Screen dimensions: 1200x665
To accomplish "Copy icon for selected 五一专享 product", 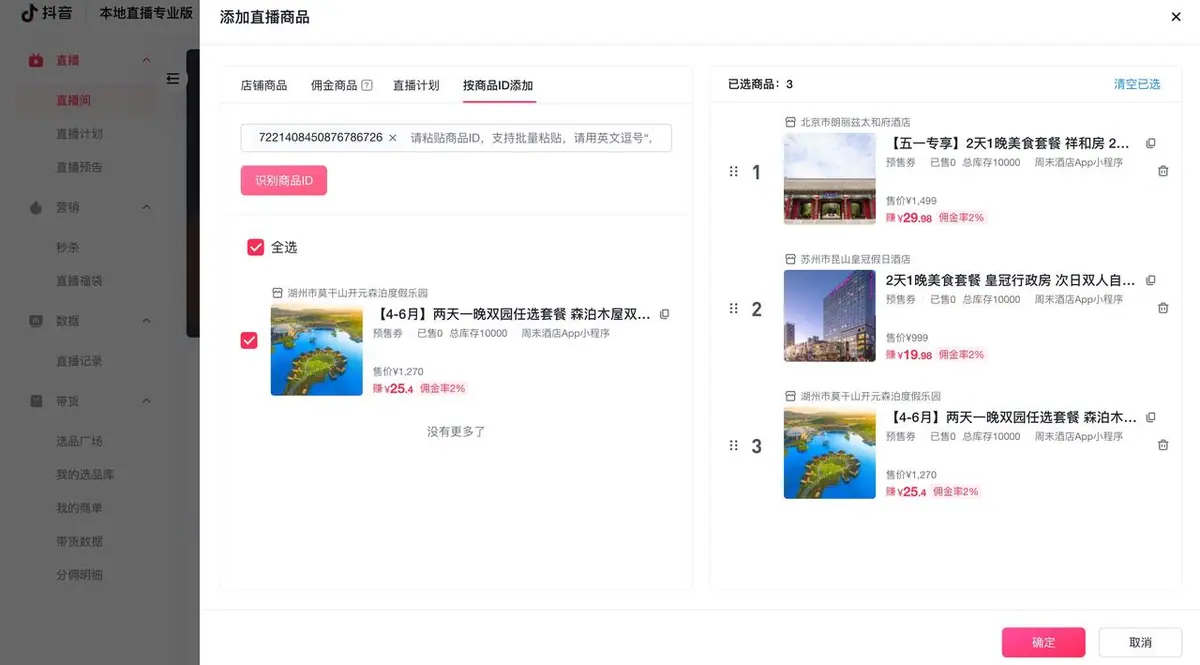I will [x=1150, y=143].
